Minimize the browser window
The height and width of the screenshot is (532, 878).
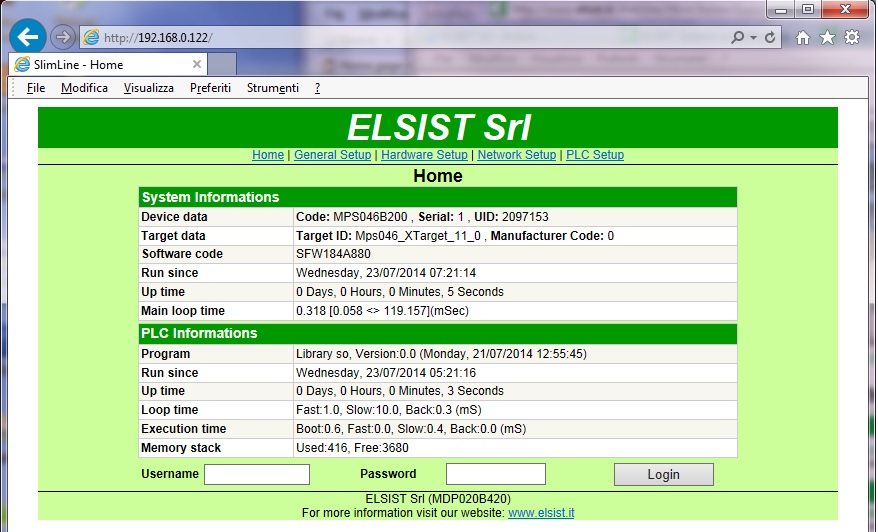click(x=781, y=10)
